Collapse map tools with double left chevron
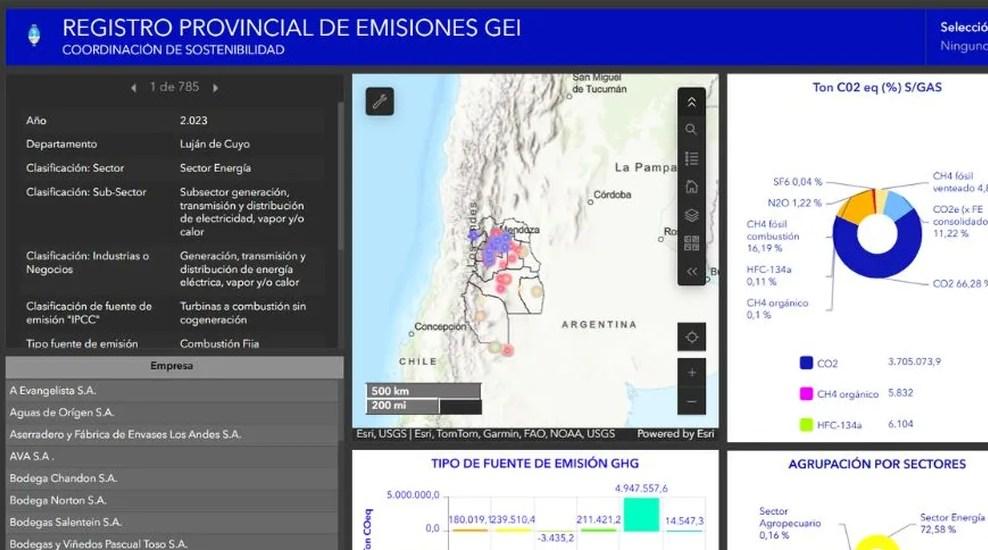The image size is (988, 550). (x=691, y=271)
